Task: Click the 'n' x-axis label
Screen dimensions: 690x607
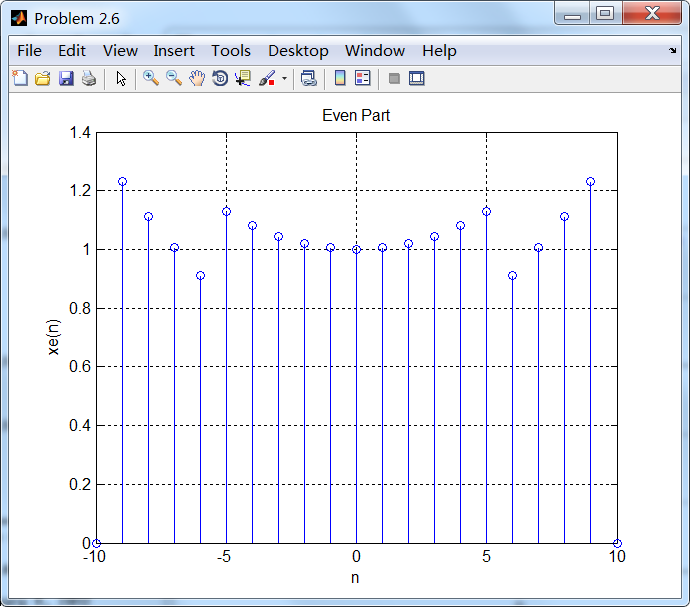Action: [x=355, y=578]
